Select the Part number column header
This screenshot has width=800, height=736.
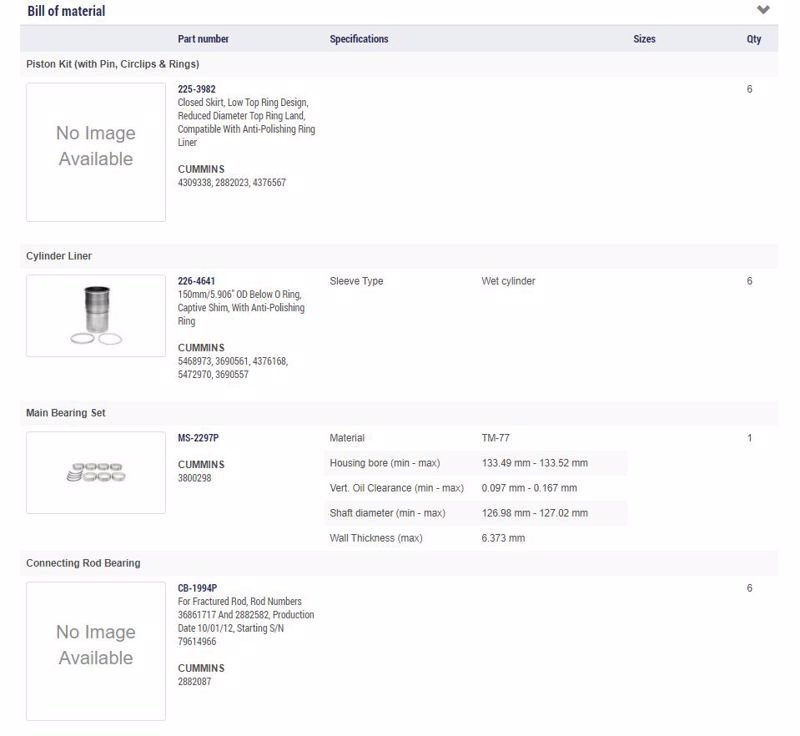[203, 39]
